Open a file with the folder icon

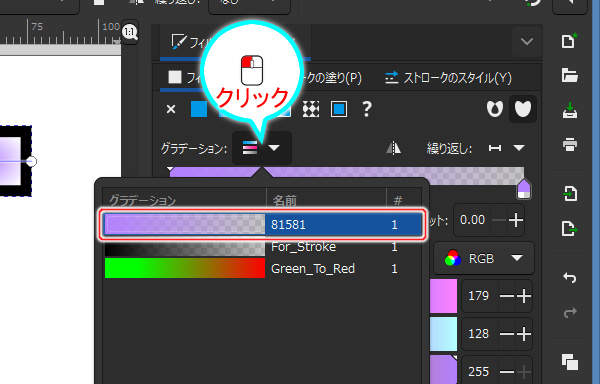point(569,75)
